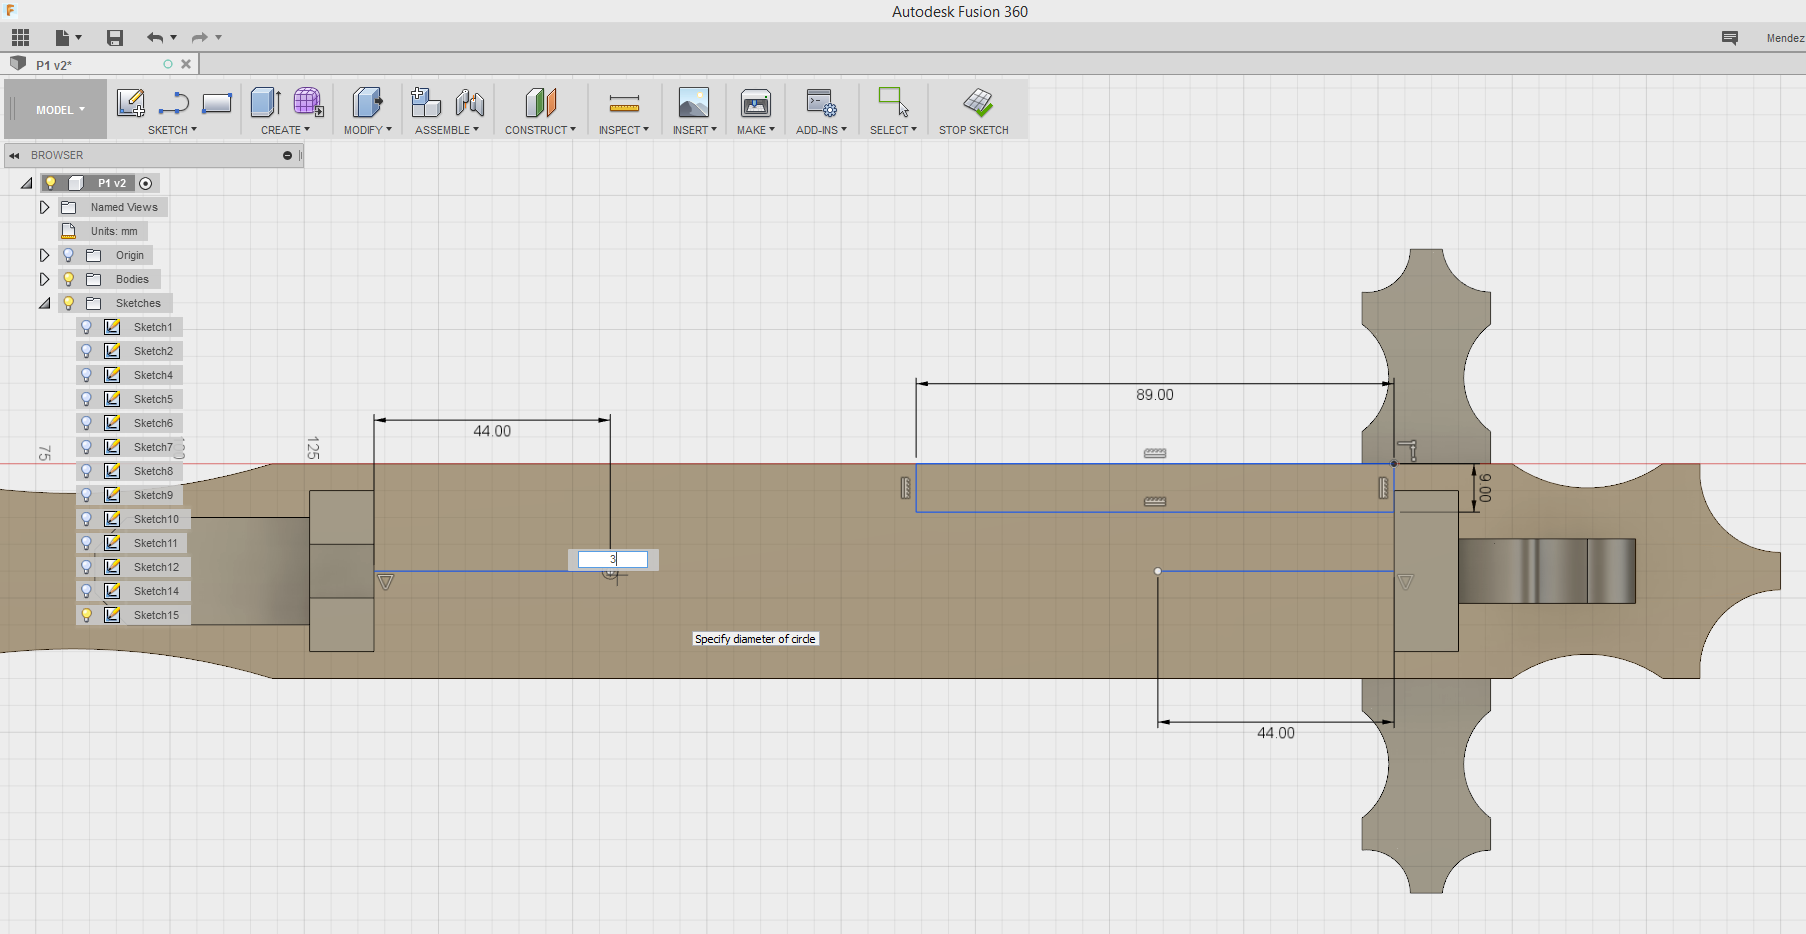
Task: Expand the Origin folder
Action: [44, 255]
